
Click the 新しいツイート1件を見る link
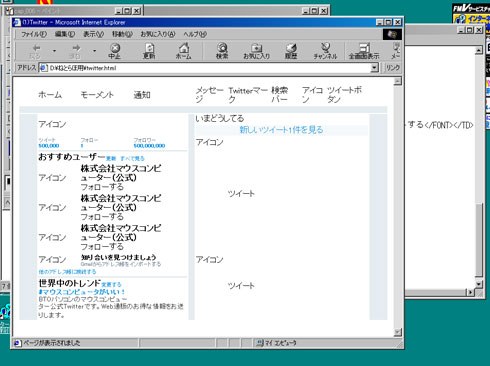click(x=281, y=130)
